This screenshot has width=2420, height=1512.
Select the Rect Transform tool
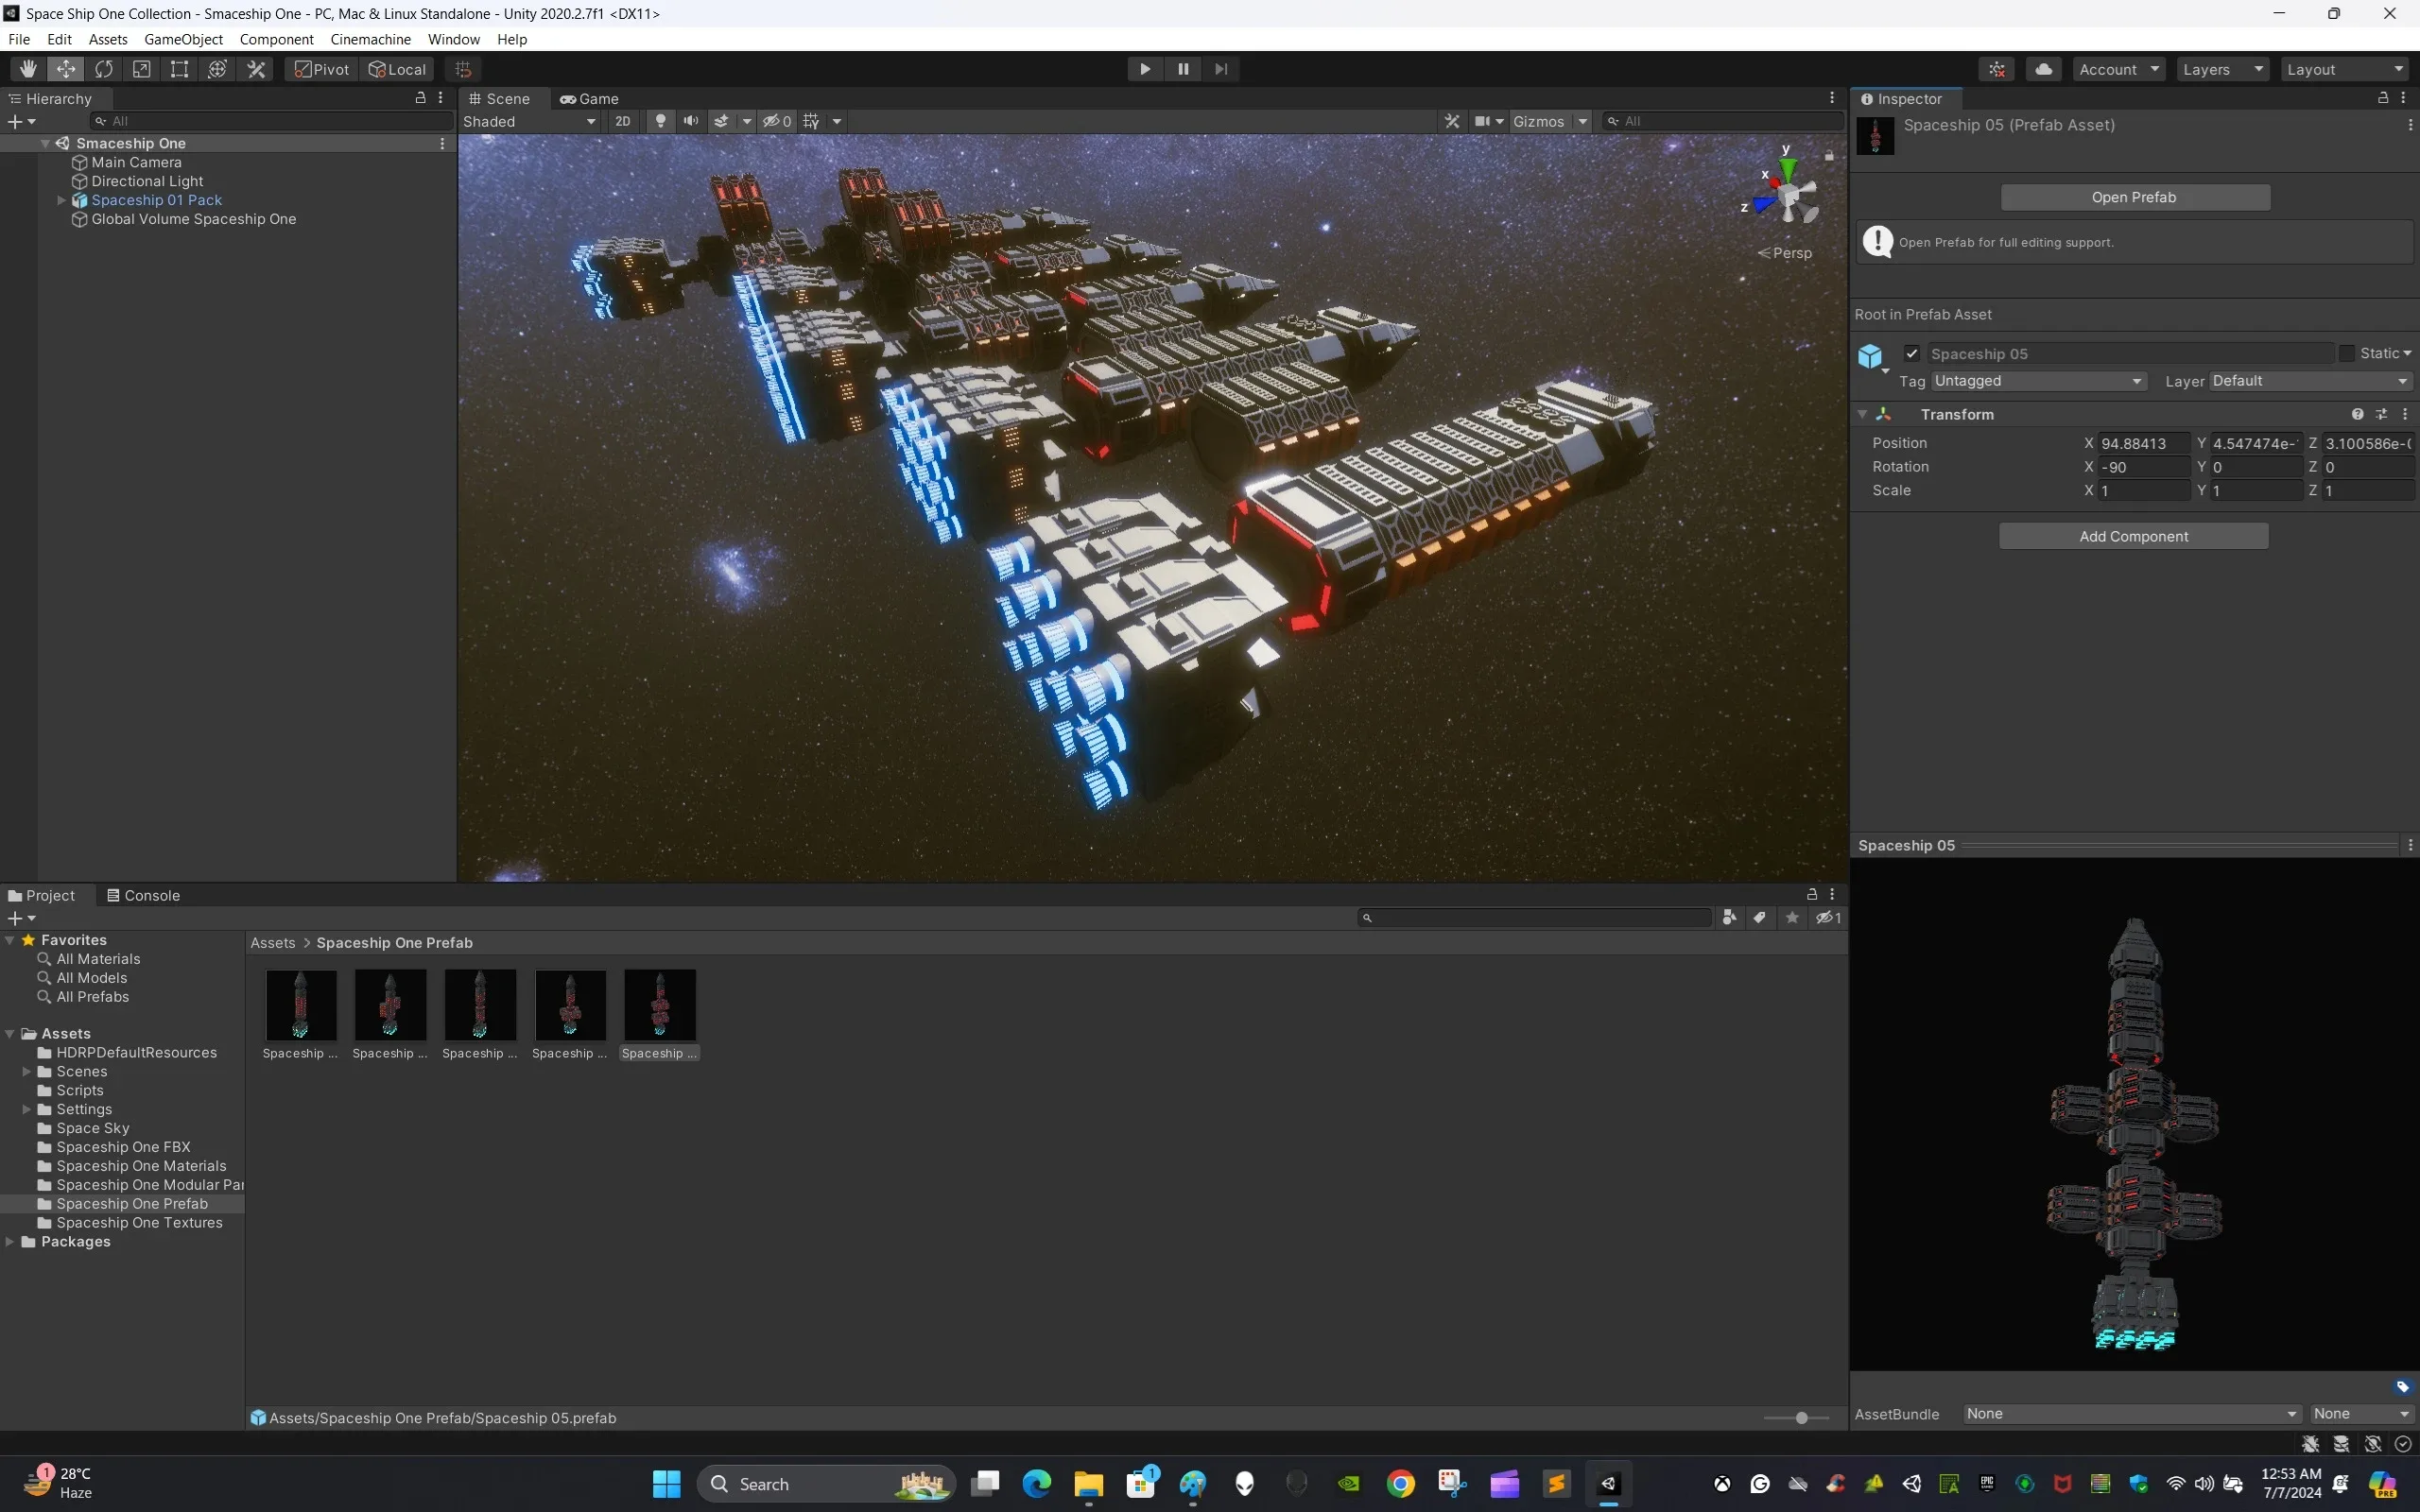[x=180, y=68]
